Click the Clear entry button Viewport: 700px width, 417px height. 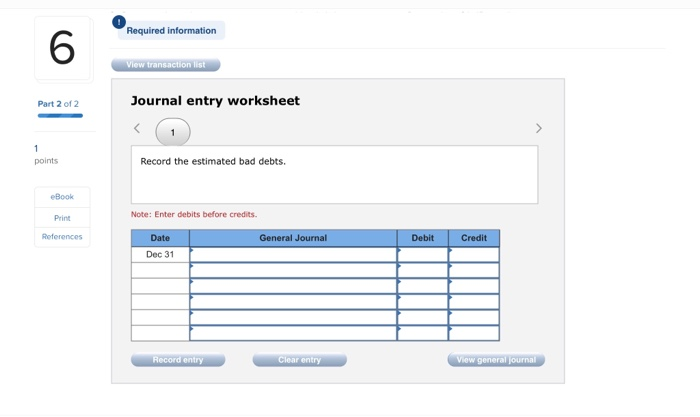(x=300, y=360)
